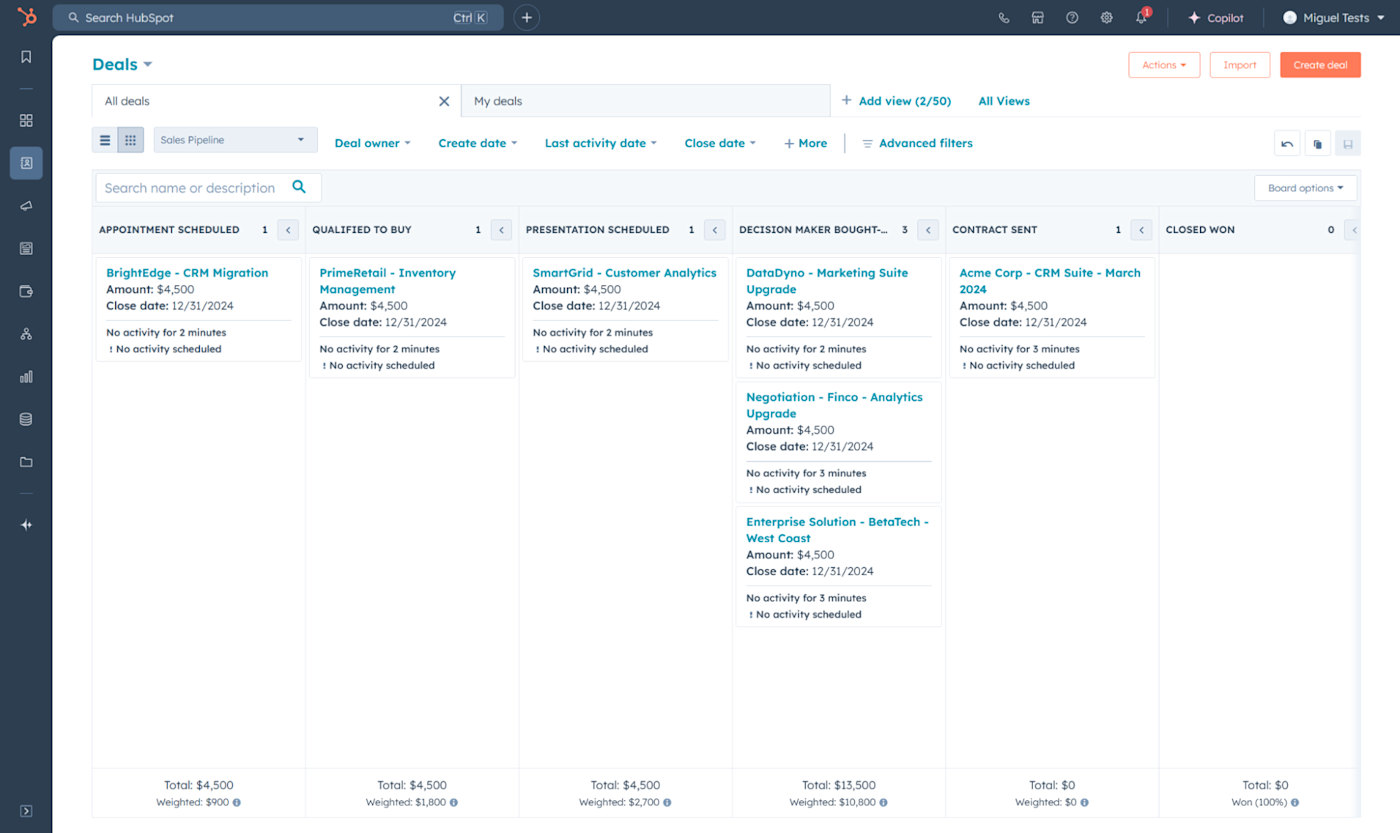Open the Deals object dropdown

122,64
